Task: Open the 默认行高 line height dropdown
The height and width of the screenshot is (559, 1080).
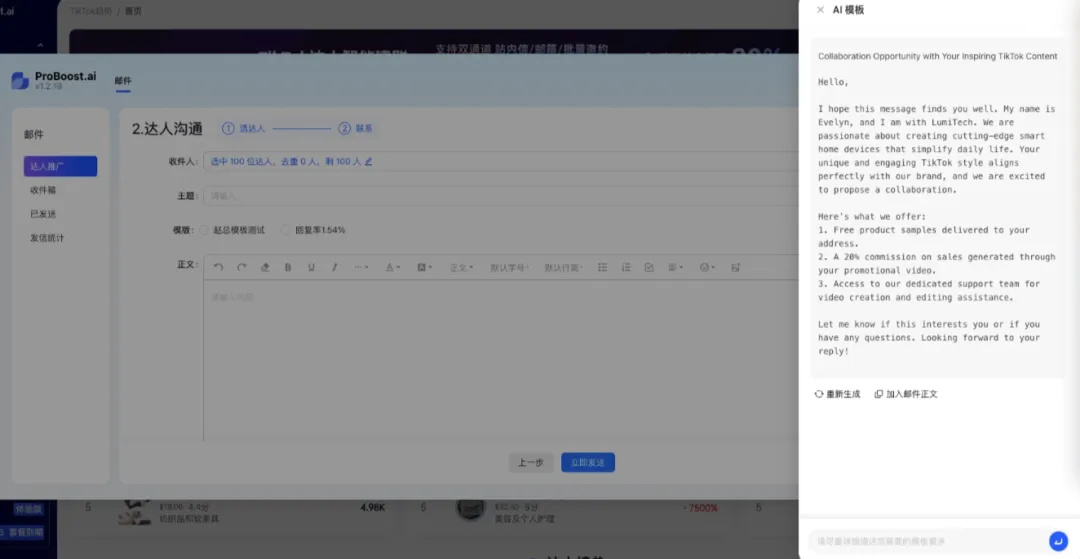Action: pyautogui.click(x=564, y=268)
